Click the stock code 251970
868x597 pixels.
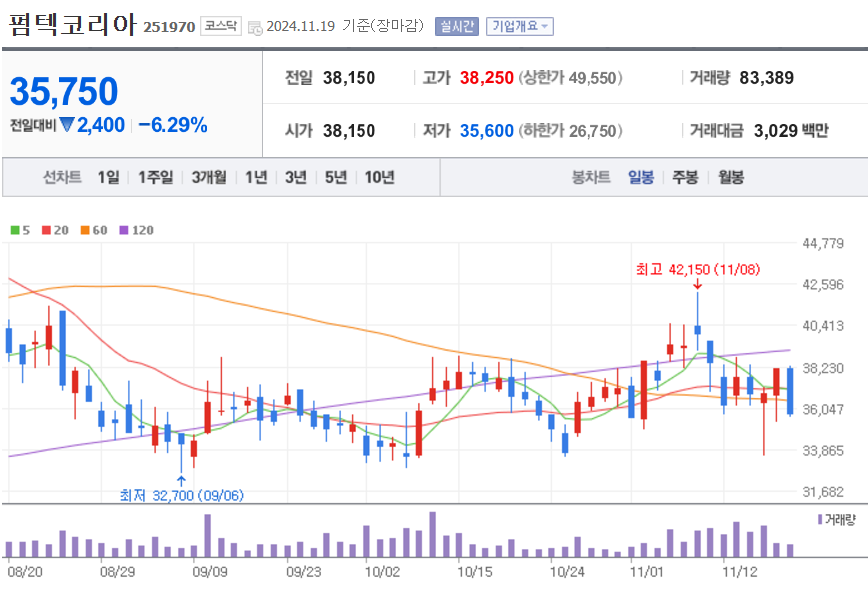click(x=169, y=27)
